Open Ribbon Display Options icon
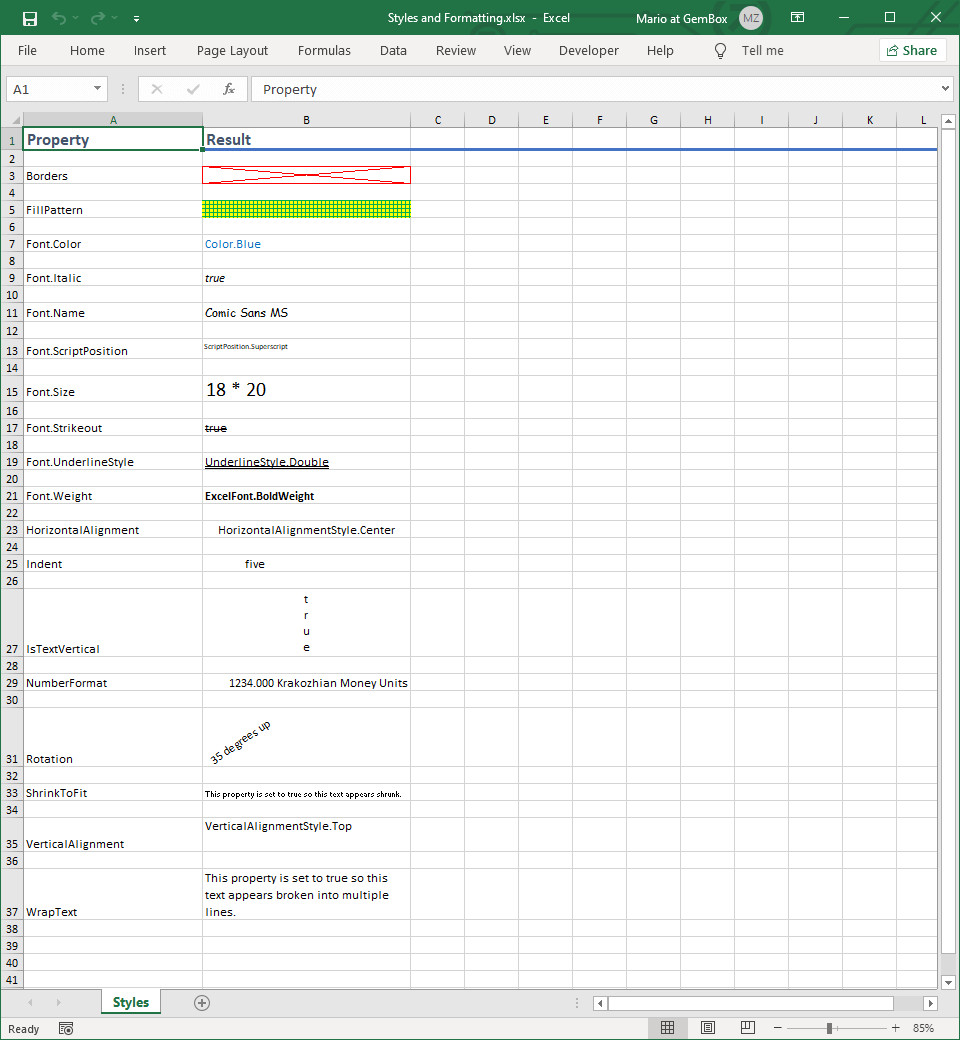The width and height of the screenshot is (960, 1040). (x=797, y=18)
